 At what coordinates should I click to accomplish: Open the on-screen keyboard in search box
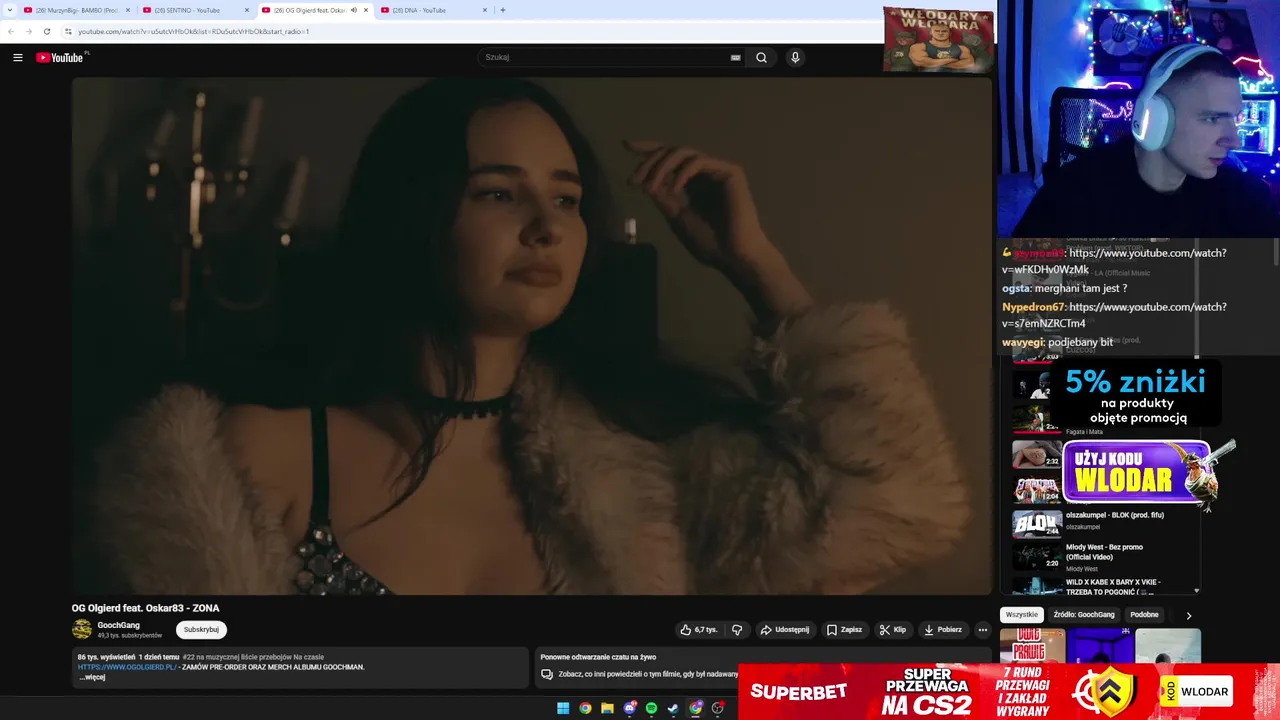coord(735,57)
